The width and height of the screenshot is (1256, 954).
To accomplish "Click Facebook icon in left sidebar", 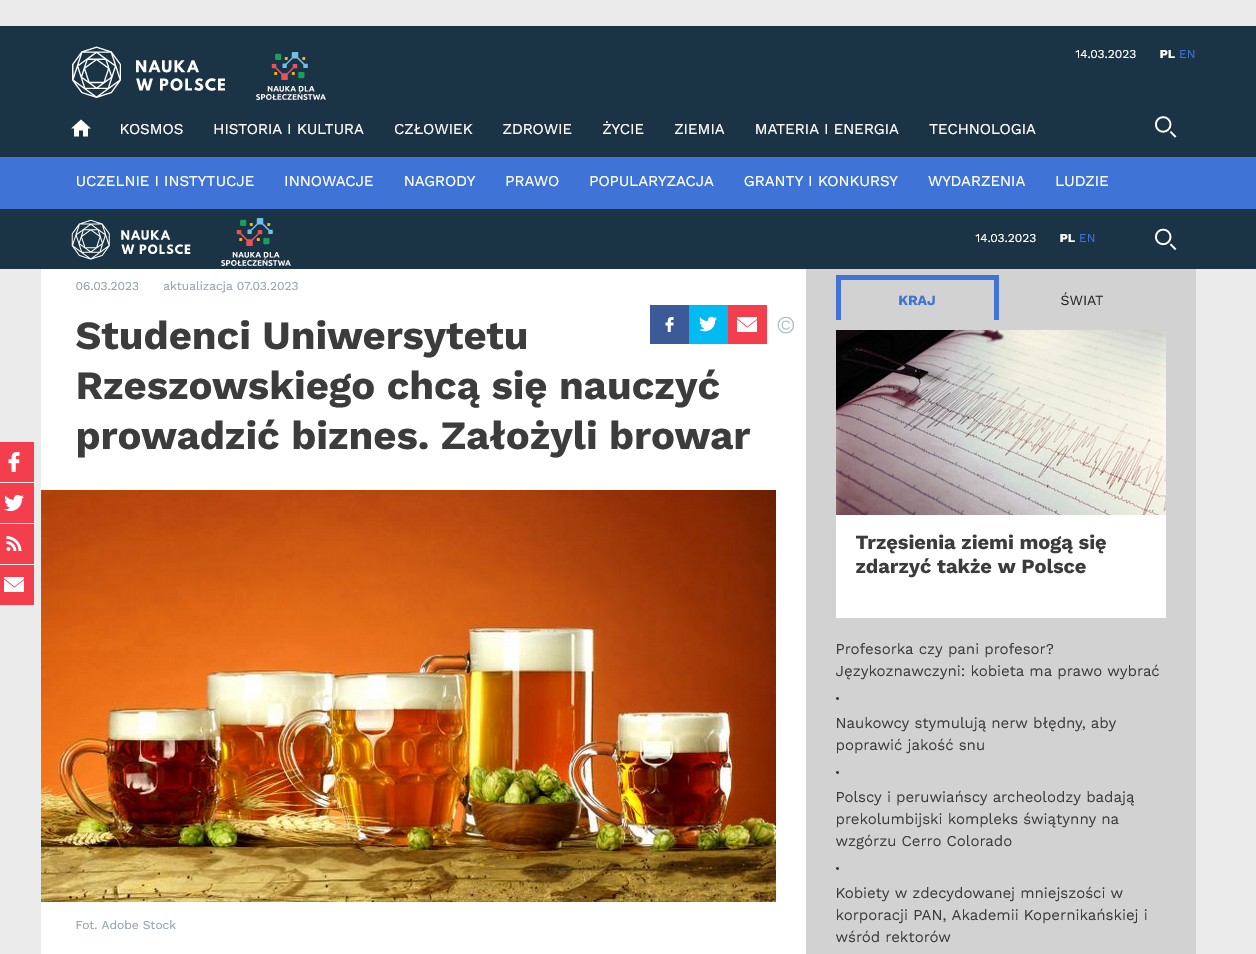I will (15, 462).
